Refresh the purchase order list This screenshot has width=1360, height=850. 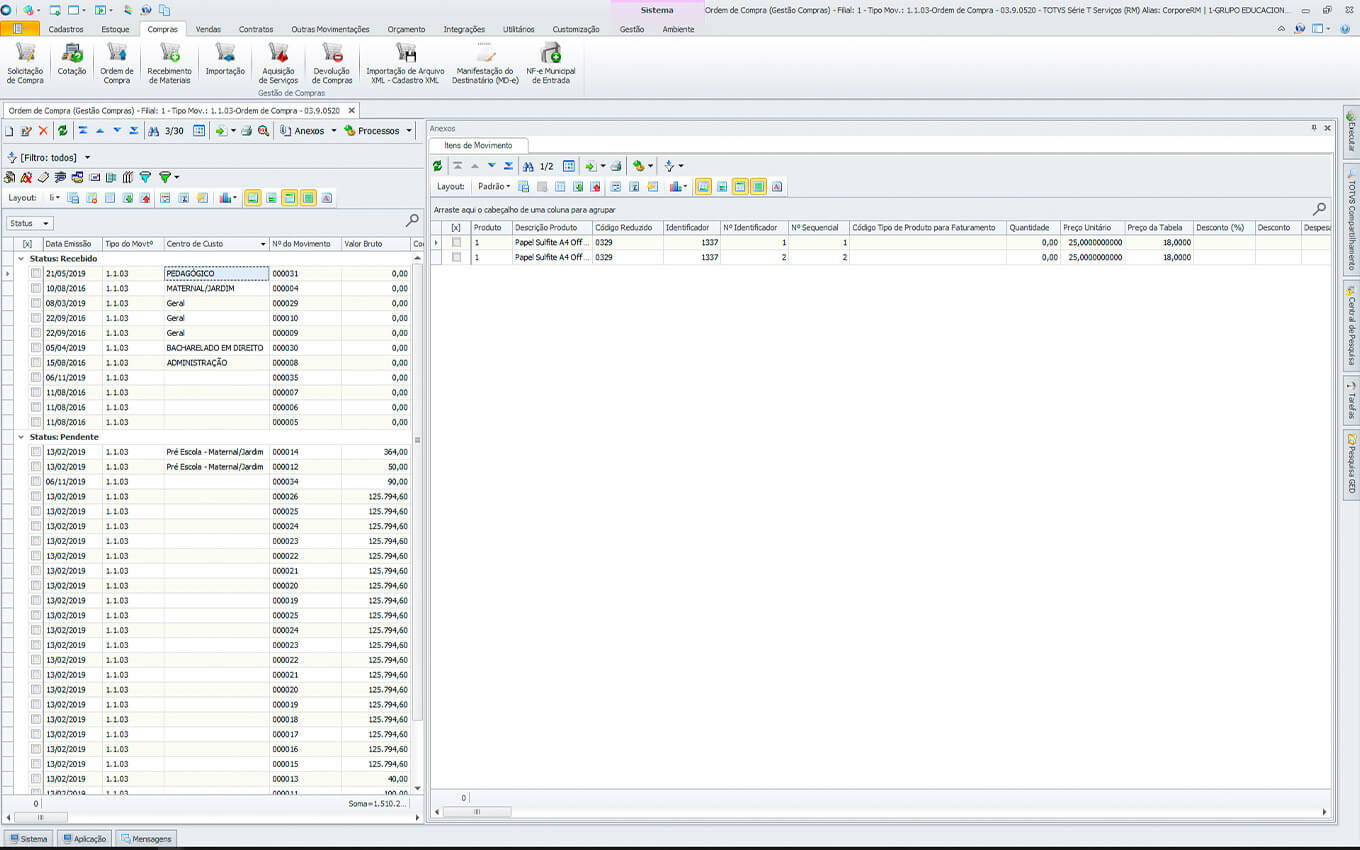tap(63, 131)
